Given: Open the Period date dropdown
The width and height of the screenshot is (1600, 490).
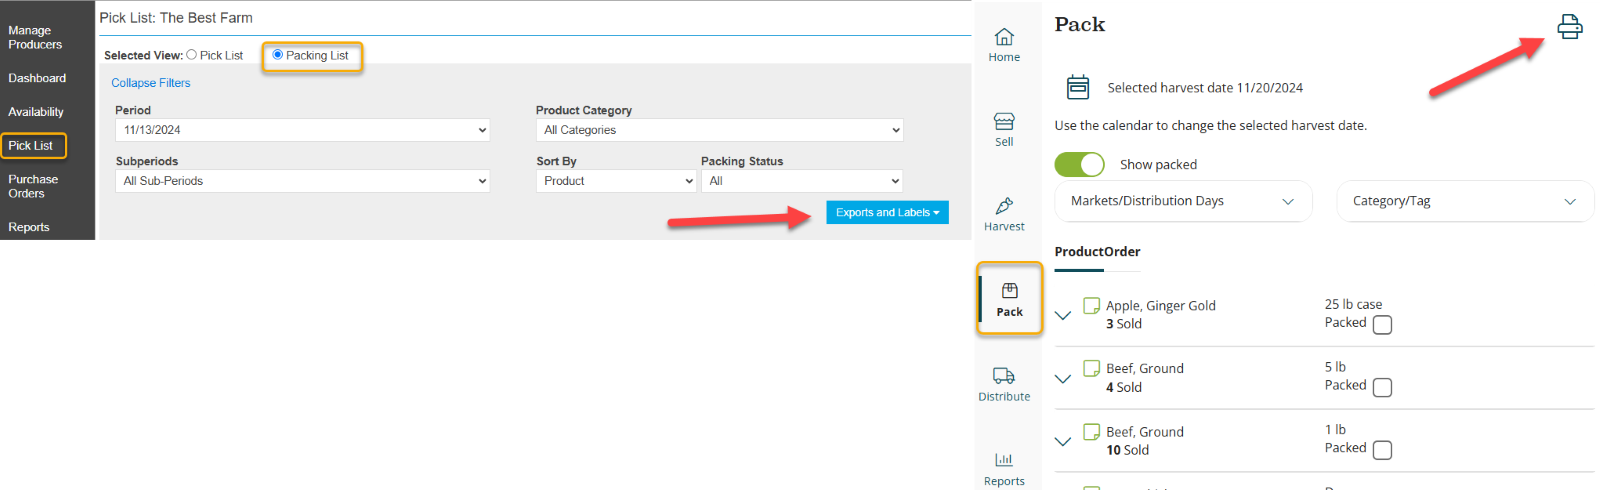Looking at the screenshot, I should [x=302, y=130].
